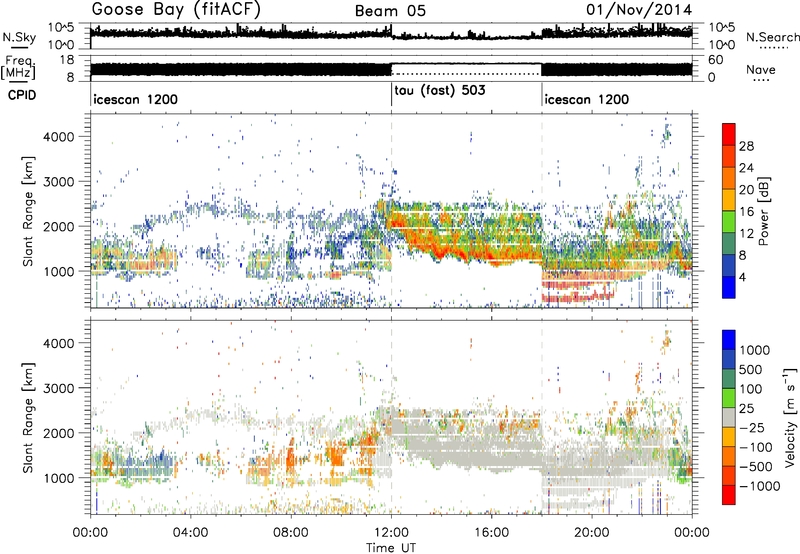Click the gray Velocity colorbar segment between 25 and -25

click(x=729, y=417)
